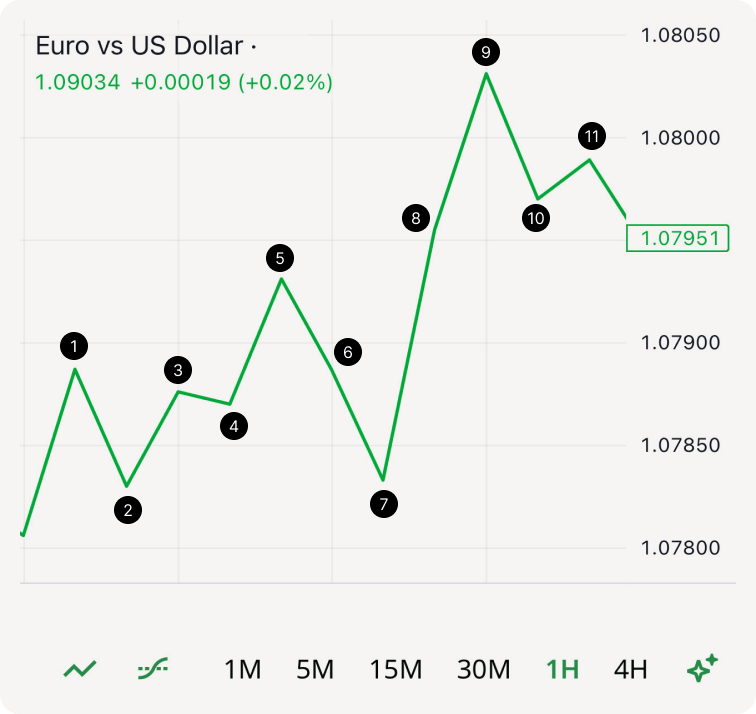756x714 pixels.
Task: Select chart marker number 1
Action: [74, 346]
